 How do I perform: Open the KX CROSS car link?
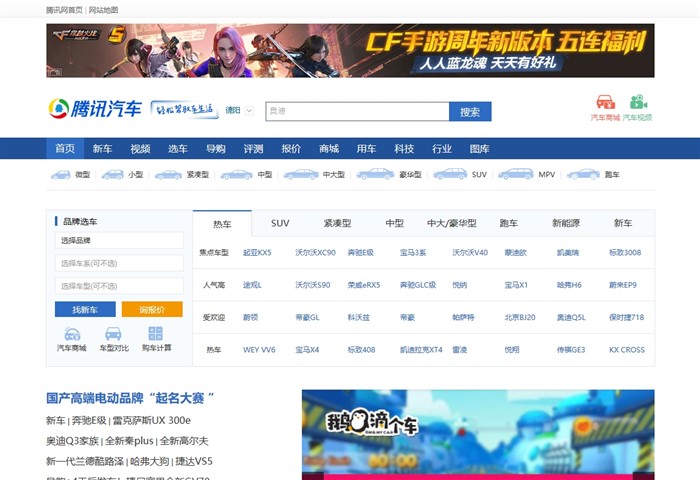coord(627,350)
